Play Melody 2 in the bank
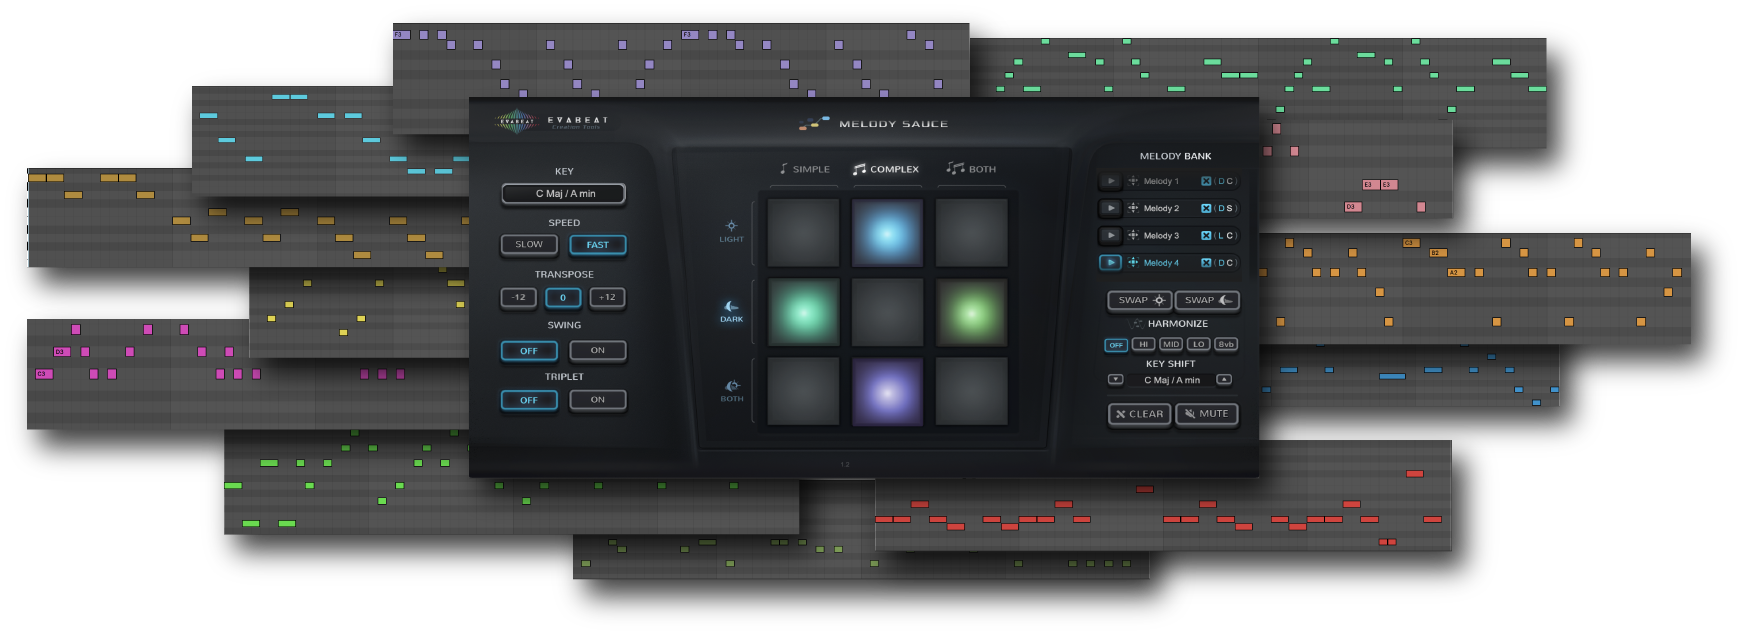Screen dimensions: 1742x635 coord(1110,208)
